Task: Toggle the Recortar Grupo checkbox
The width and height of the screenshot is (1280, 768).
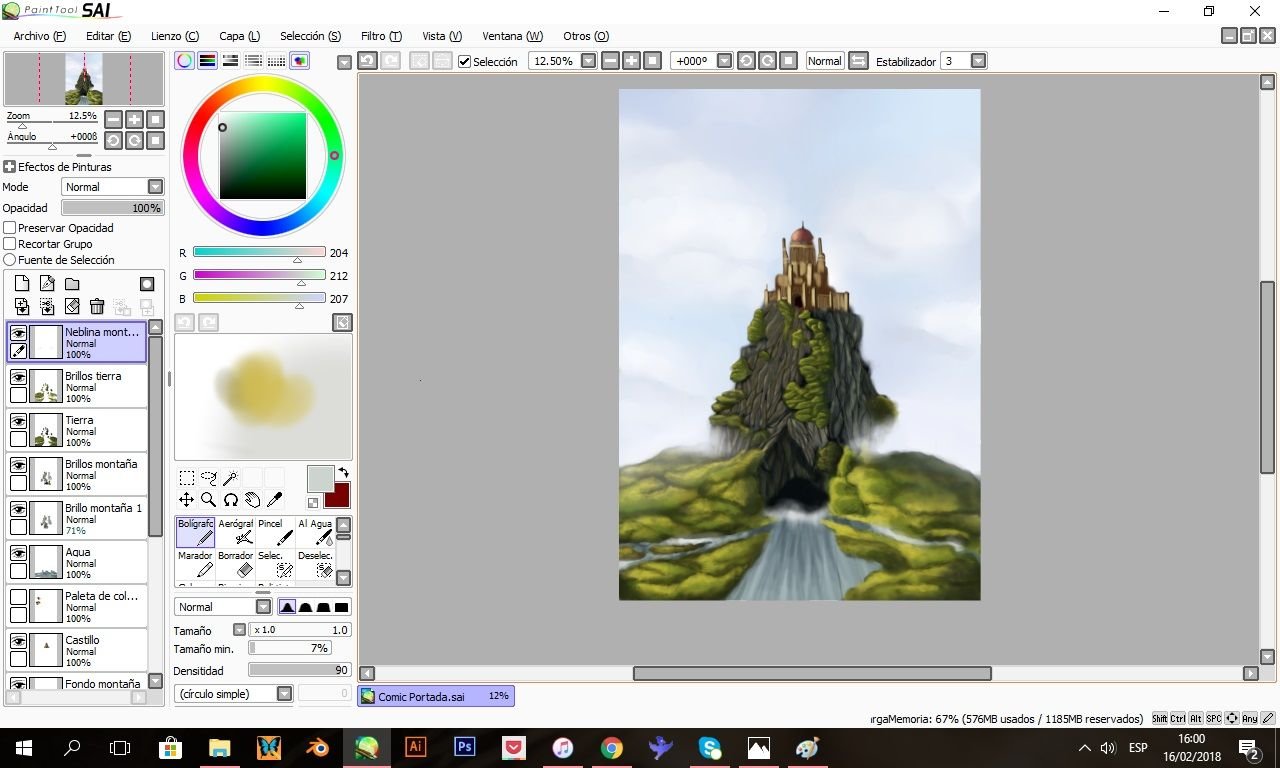Action: [x=10, y=244]
